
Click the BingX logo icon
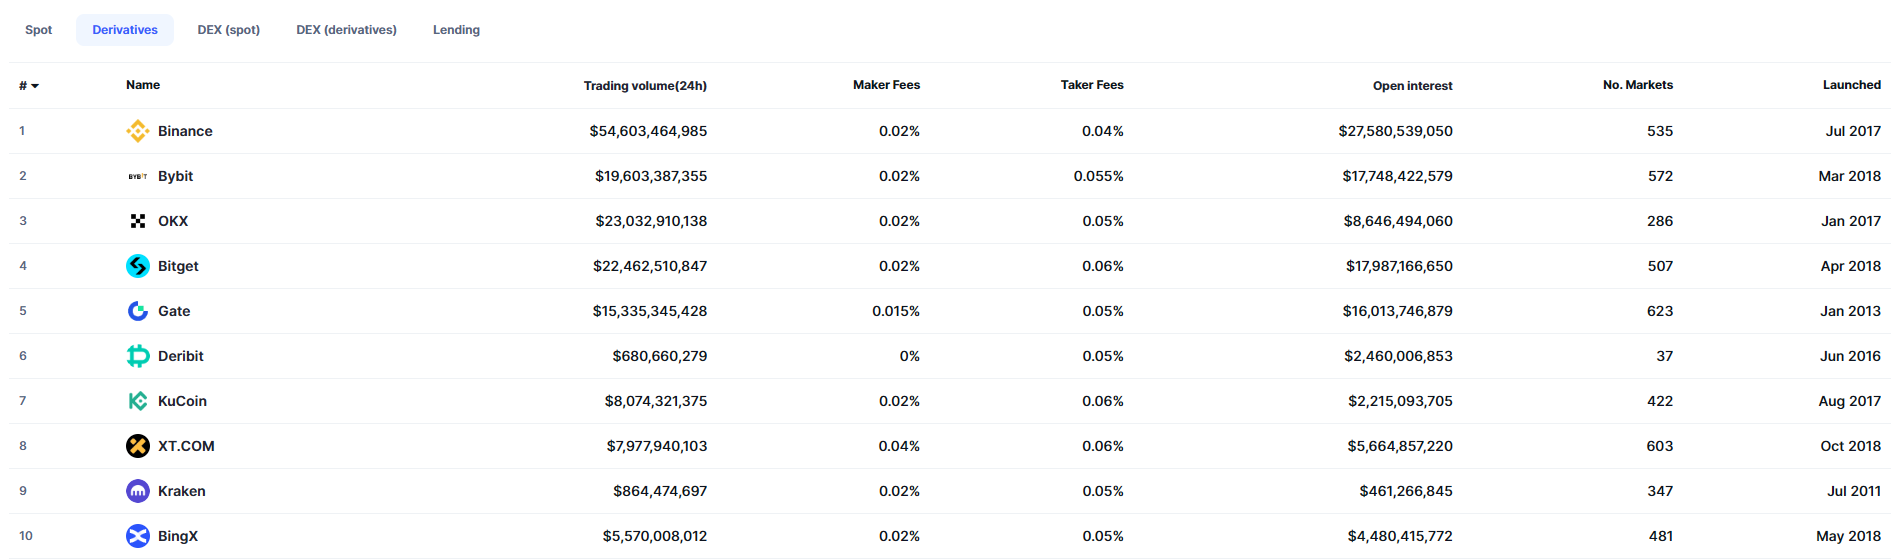(138, 536)
